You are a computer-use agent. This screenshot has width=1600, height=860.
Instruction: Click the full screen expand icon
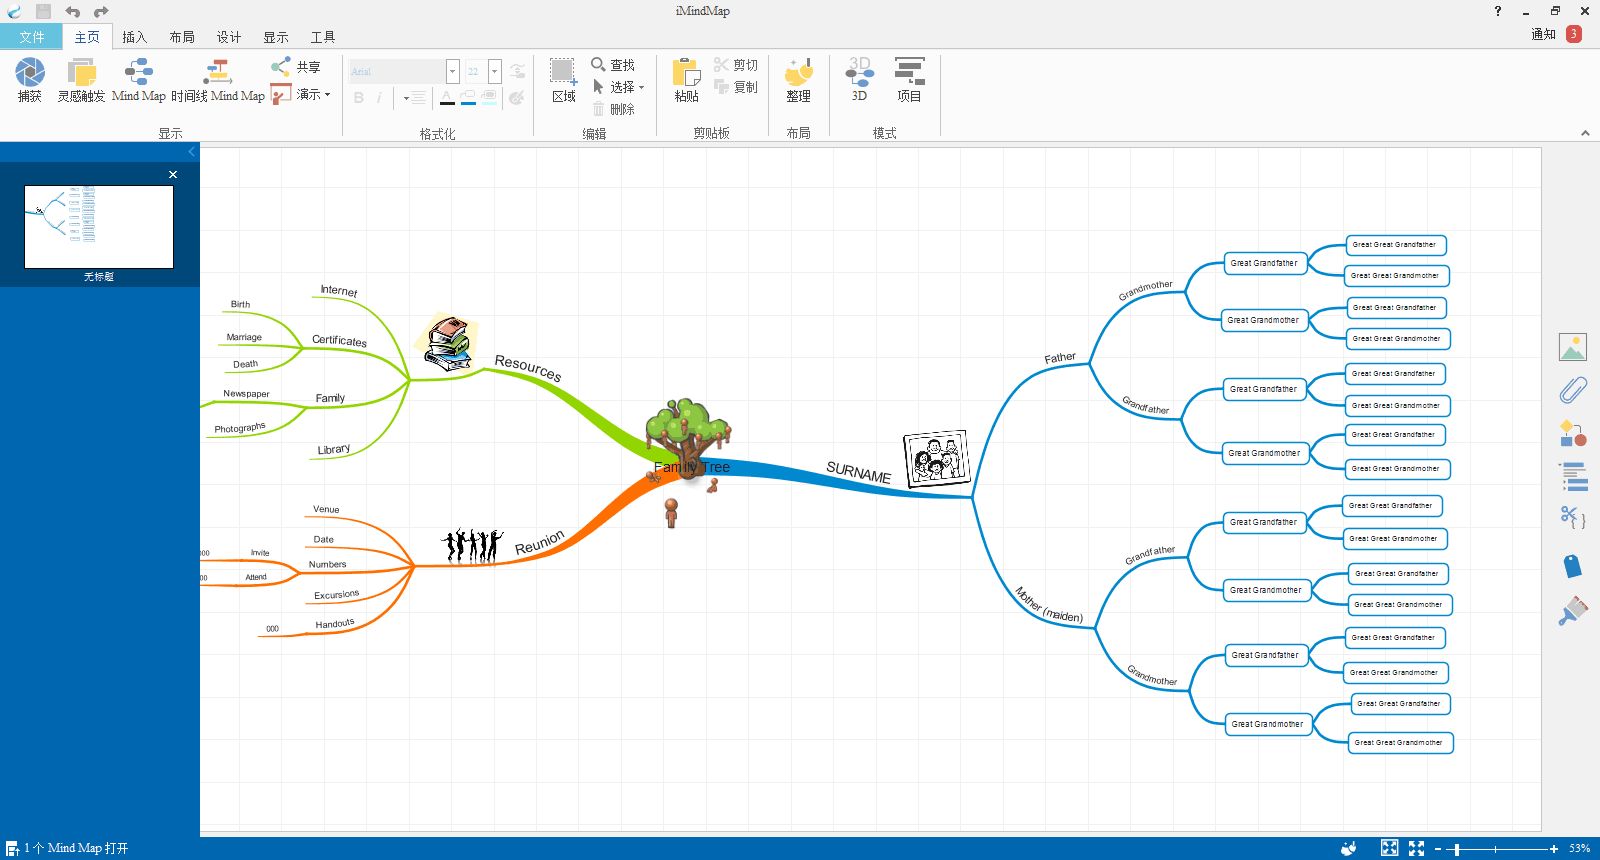tap(1417, 848)
